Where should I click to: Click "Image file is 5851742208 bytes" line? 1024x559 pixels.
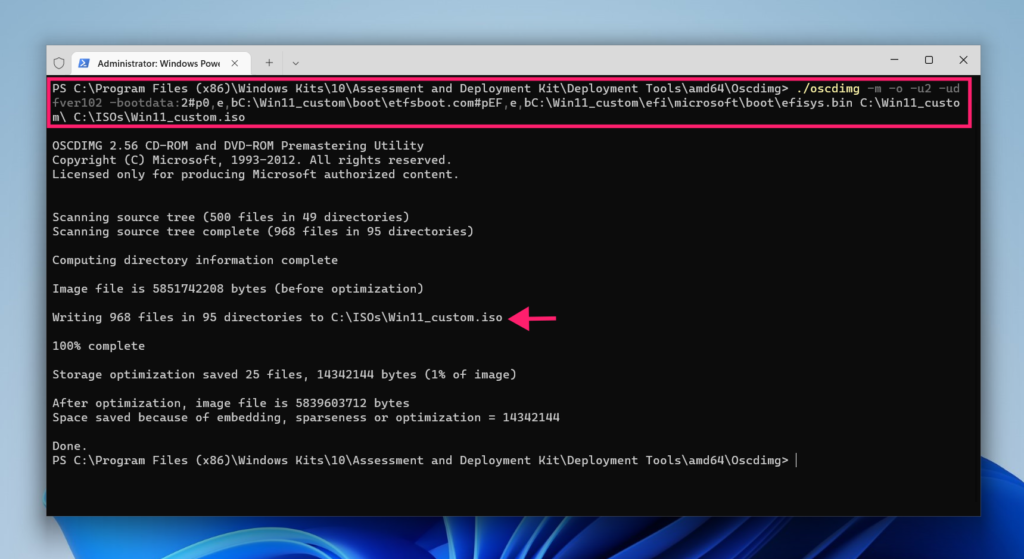coord(238,289)
